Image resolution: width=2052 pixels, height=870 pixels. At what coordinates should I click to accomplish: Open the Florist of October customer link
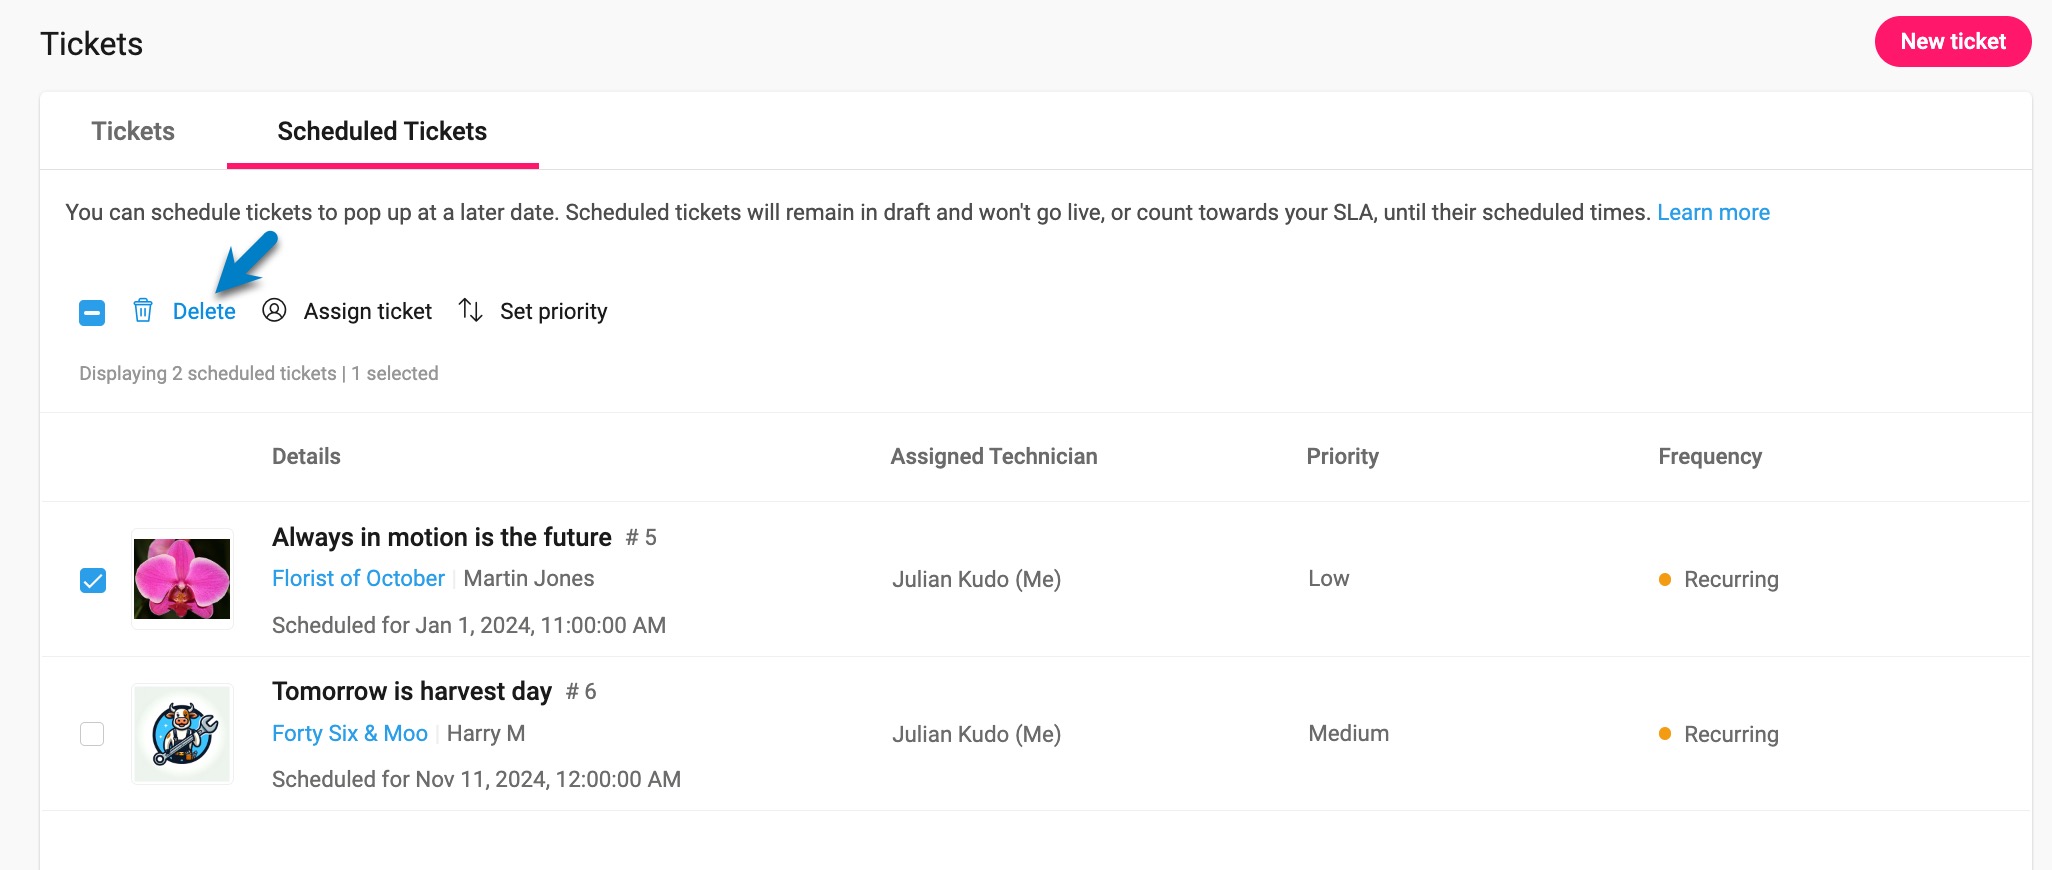(358, 578)
